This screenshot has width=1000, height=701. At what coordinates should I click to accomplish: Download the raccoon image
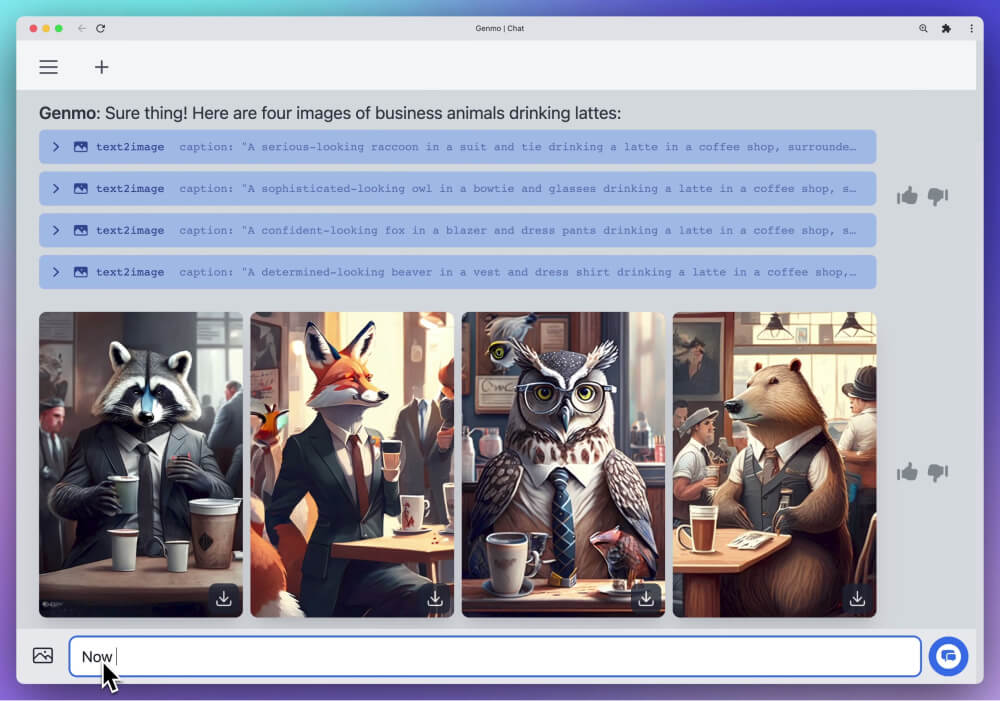click(x=224, y=598)
